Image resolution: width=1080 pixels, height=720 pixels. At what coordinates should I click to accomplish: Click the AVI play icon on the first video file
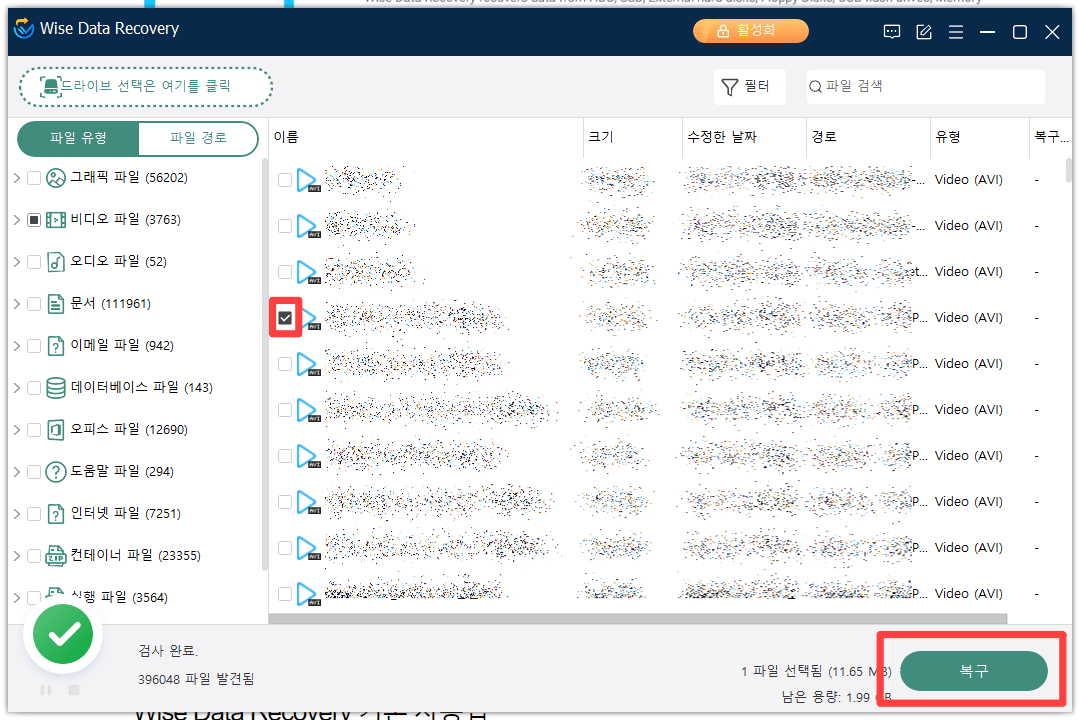pos(308,179)
